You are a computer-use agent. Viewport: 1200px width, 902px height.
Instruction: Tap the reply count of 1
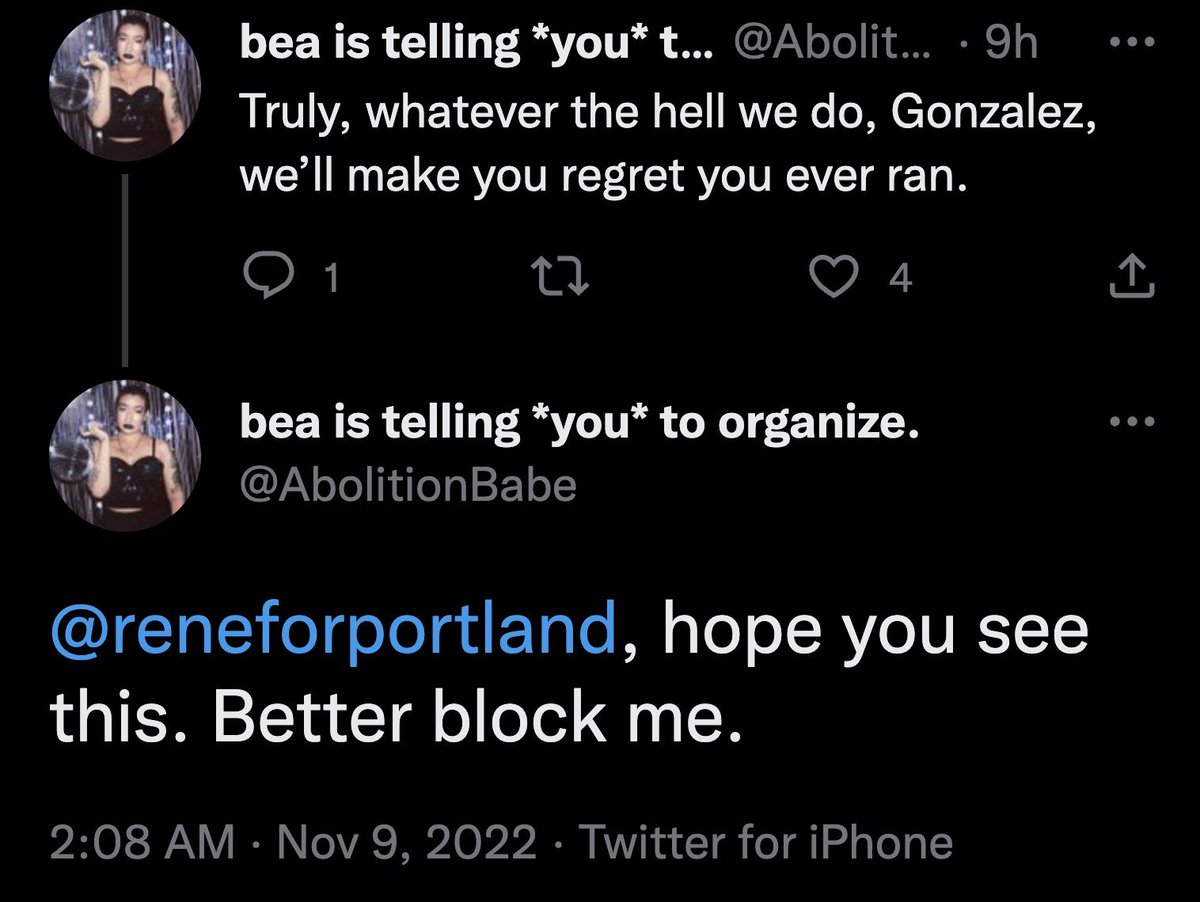coord(332,281)
